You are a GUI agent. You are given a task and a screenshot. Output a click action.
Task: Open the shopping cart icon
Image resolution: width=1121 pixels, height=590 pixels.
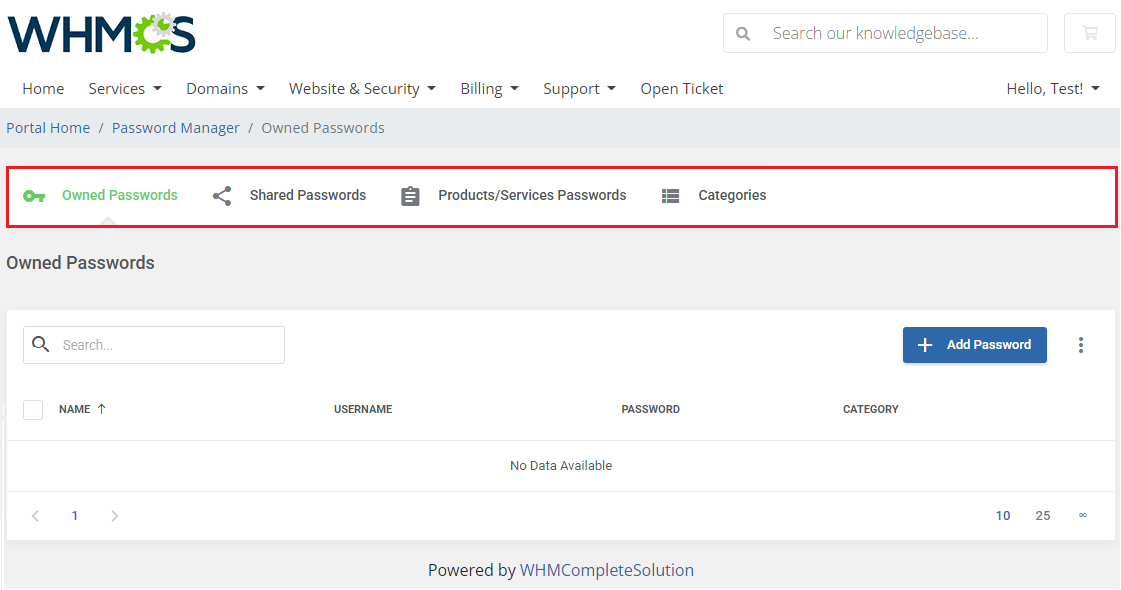tap(1090, 33)
